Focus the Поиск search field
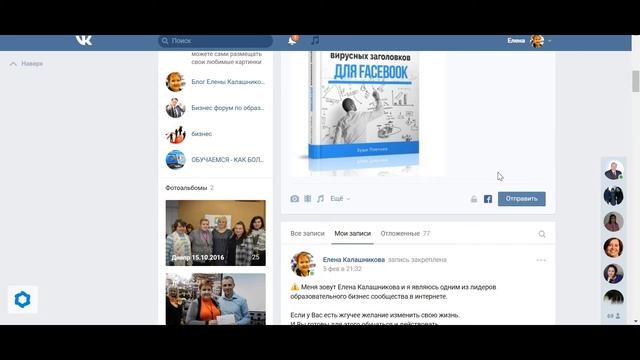The image size is (640, 360). click(x=216, y=41)
